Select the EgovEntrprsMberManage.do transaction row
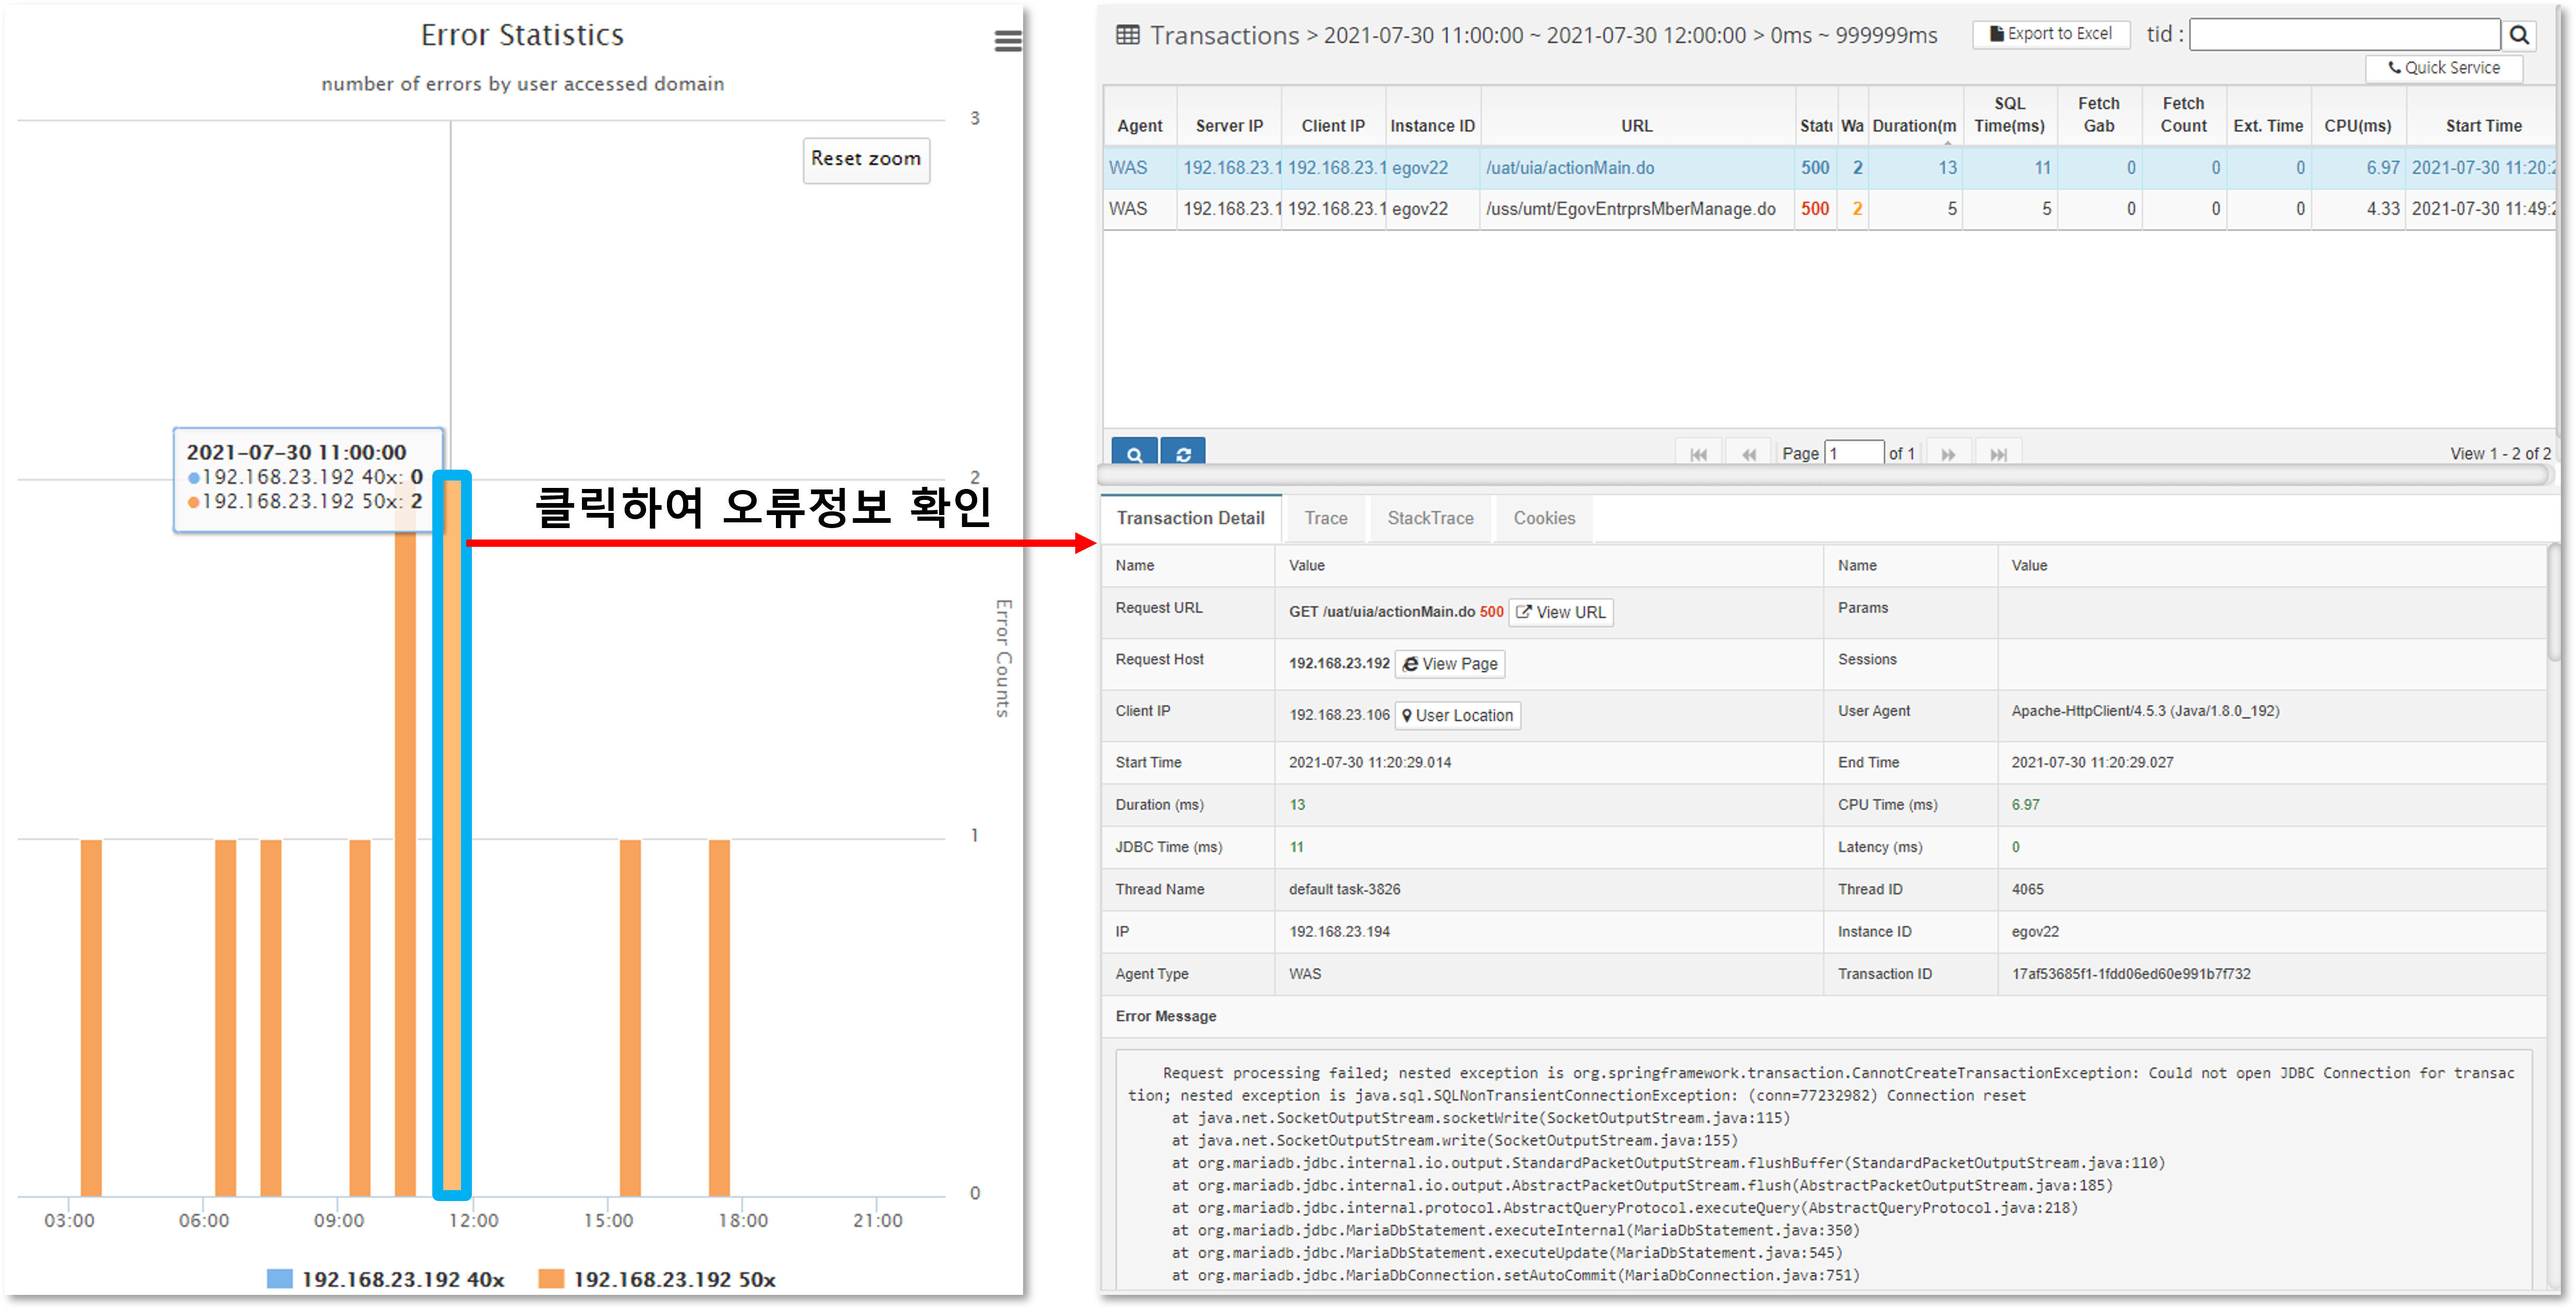This screenshot has height=1310, width=2576. (x=1630, y=209)
